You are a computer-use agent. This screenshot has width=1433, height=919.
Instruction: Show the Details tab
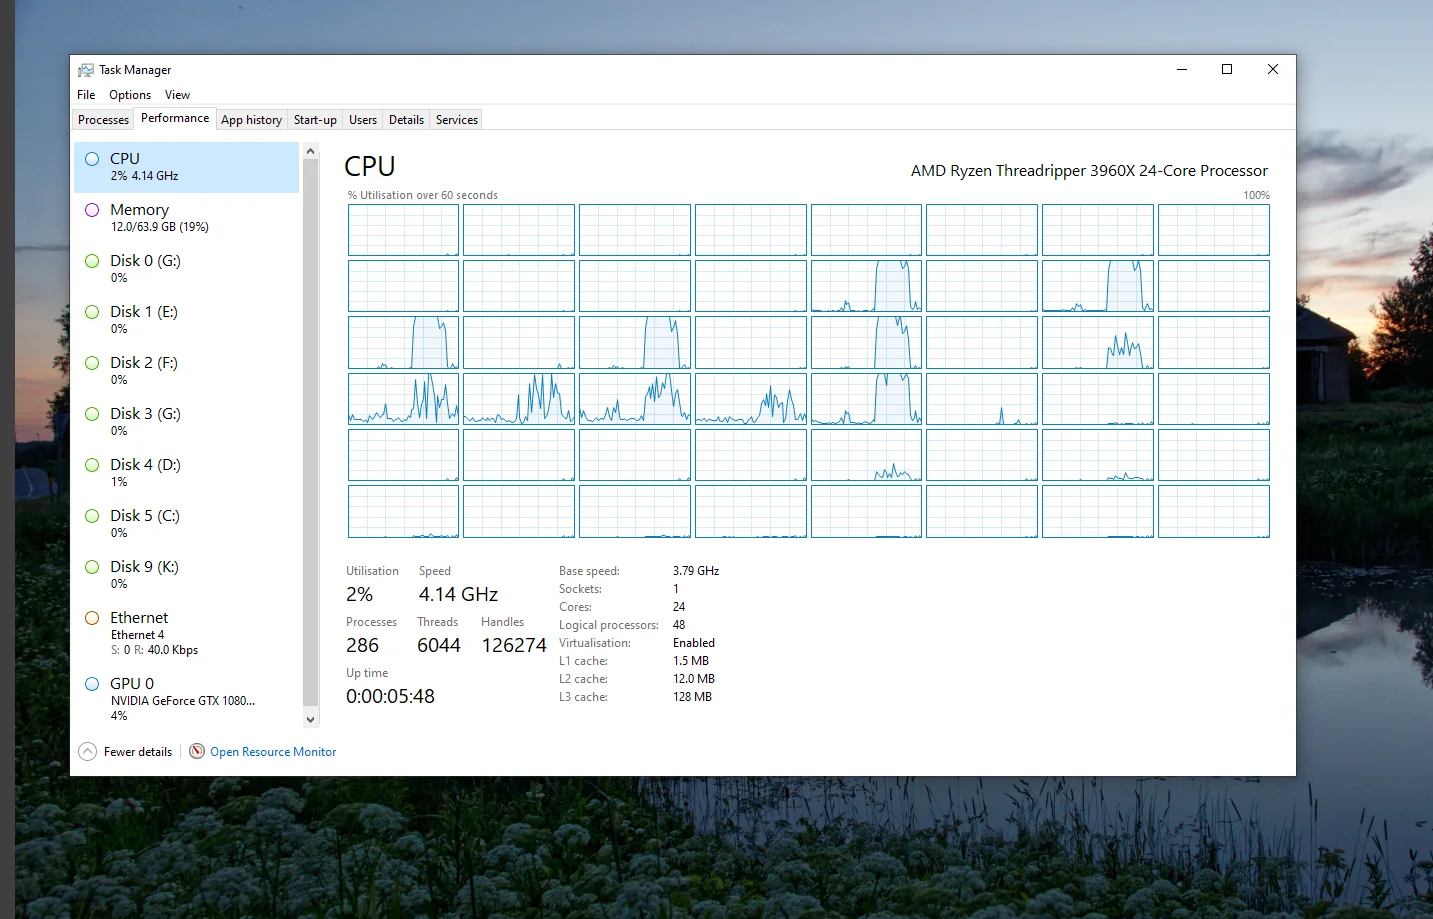pyautogui.click(x=406, y=120)
